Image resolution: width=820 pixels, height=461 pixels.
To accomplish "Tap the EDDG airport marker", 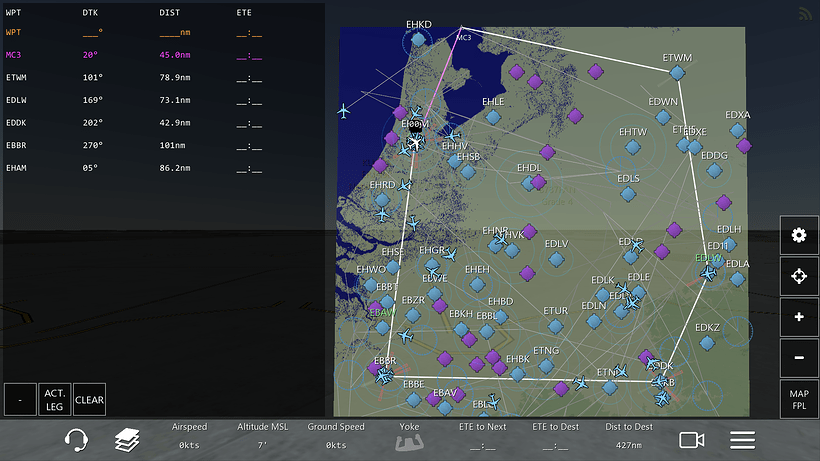I will [x=714, y=170].
